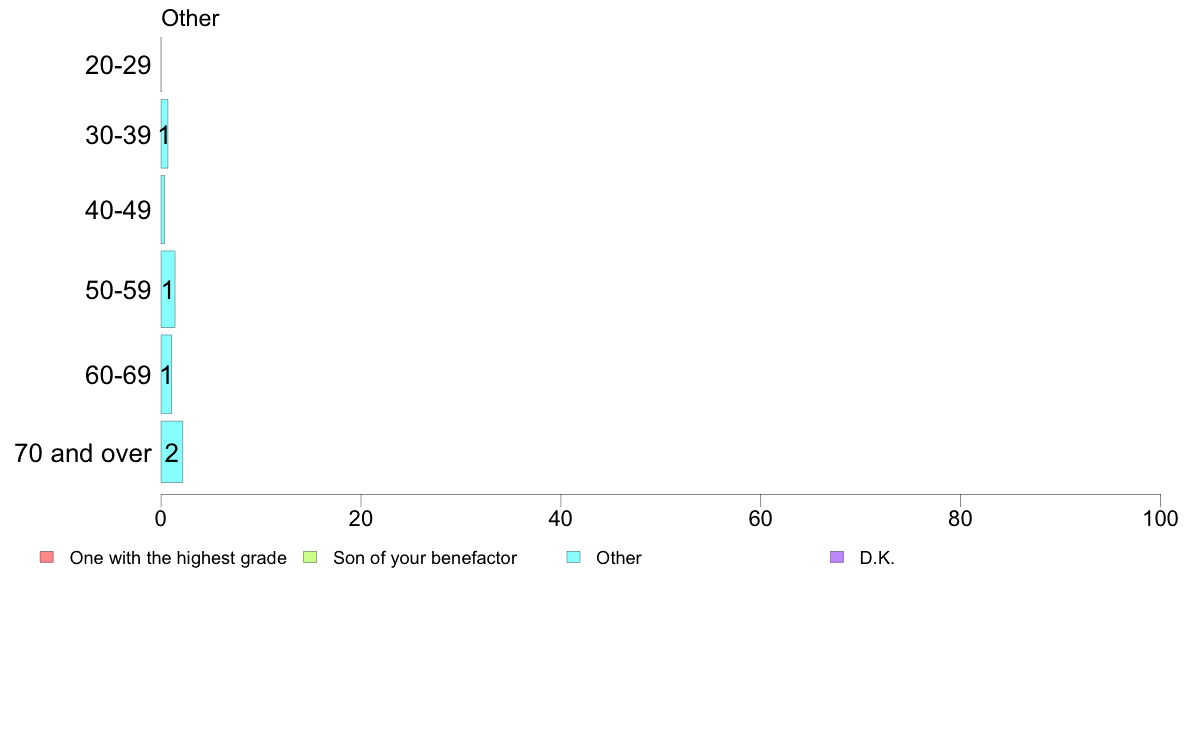This screenshot has width=1188, height=736.
Task: Click the 40 tick label on x-axis
Action: point(561,518)
